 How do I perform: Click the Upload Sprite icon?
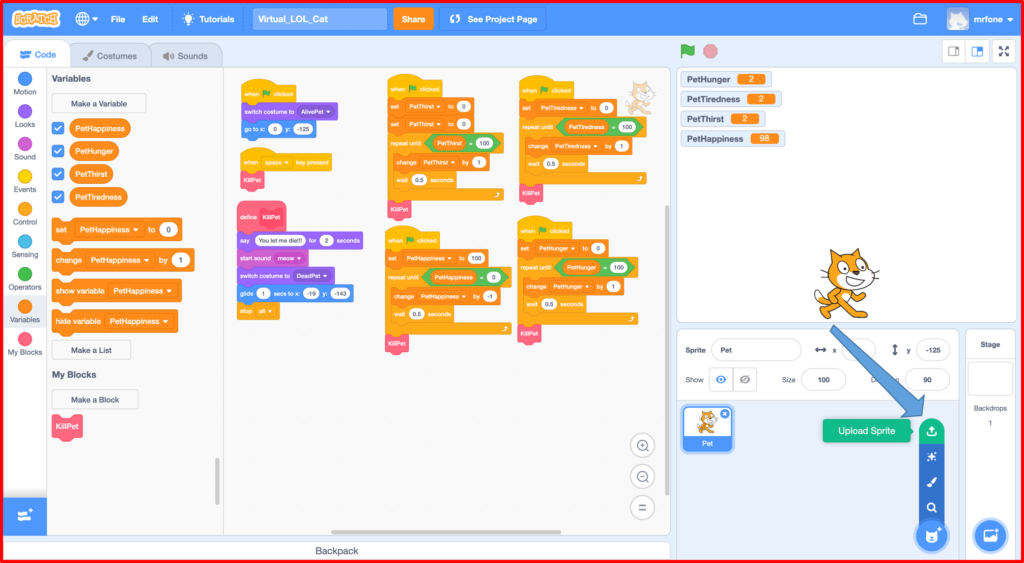tap(931, 431)
